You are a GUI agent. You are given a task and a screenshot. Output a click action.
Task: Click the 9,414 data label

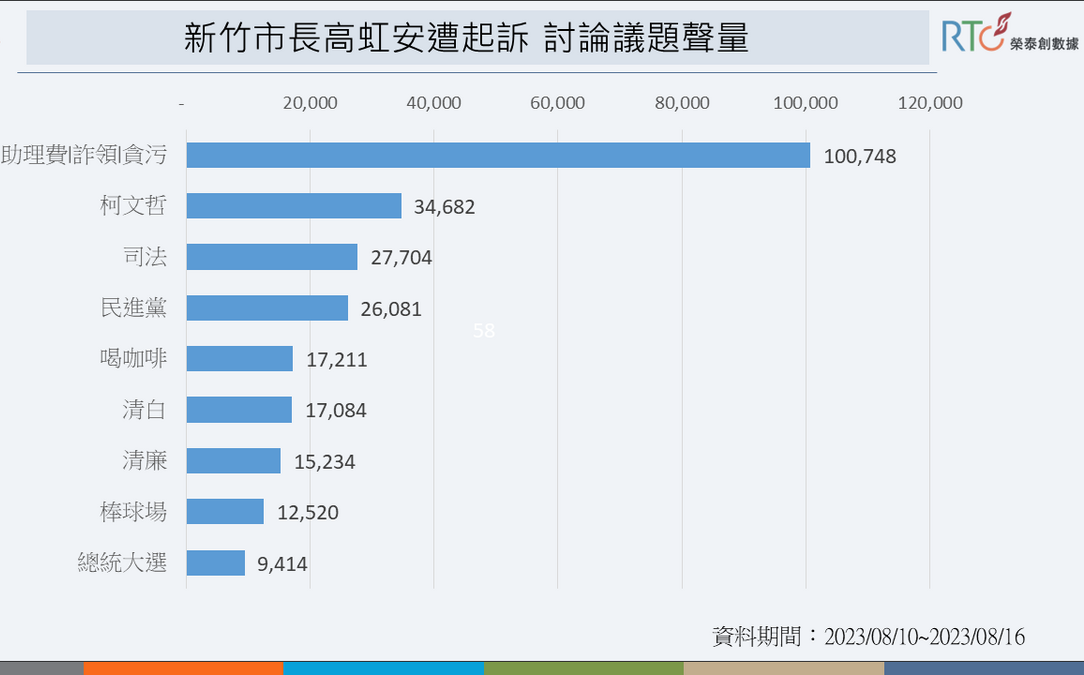tap(282, 564)
